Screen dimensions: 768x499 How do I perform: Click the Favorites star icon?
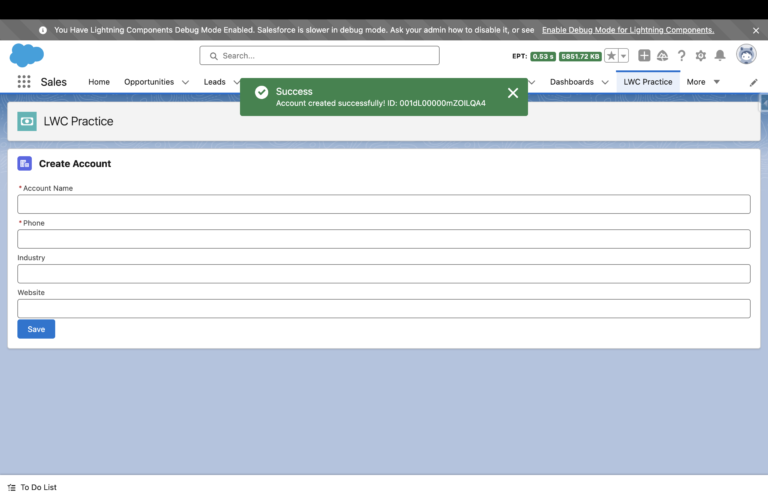611,56
